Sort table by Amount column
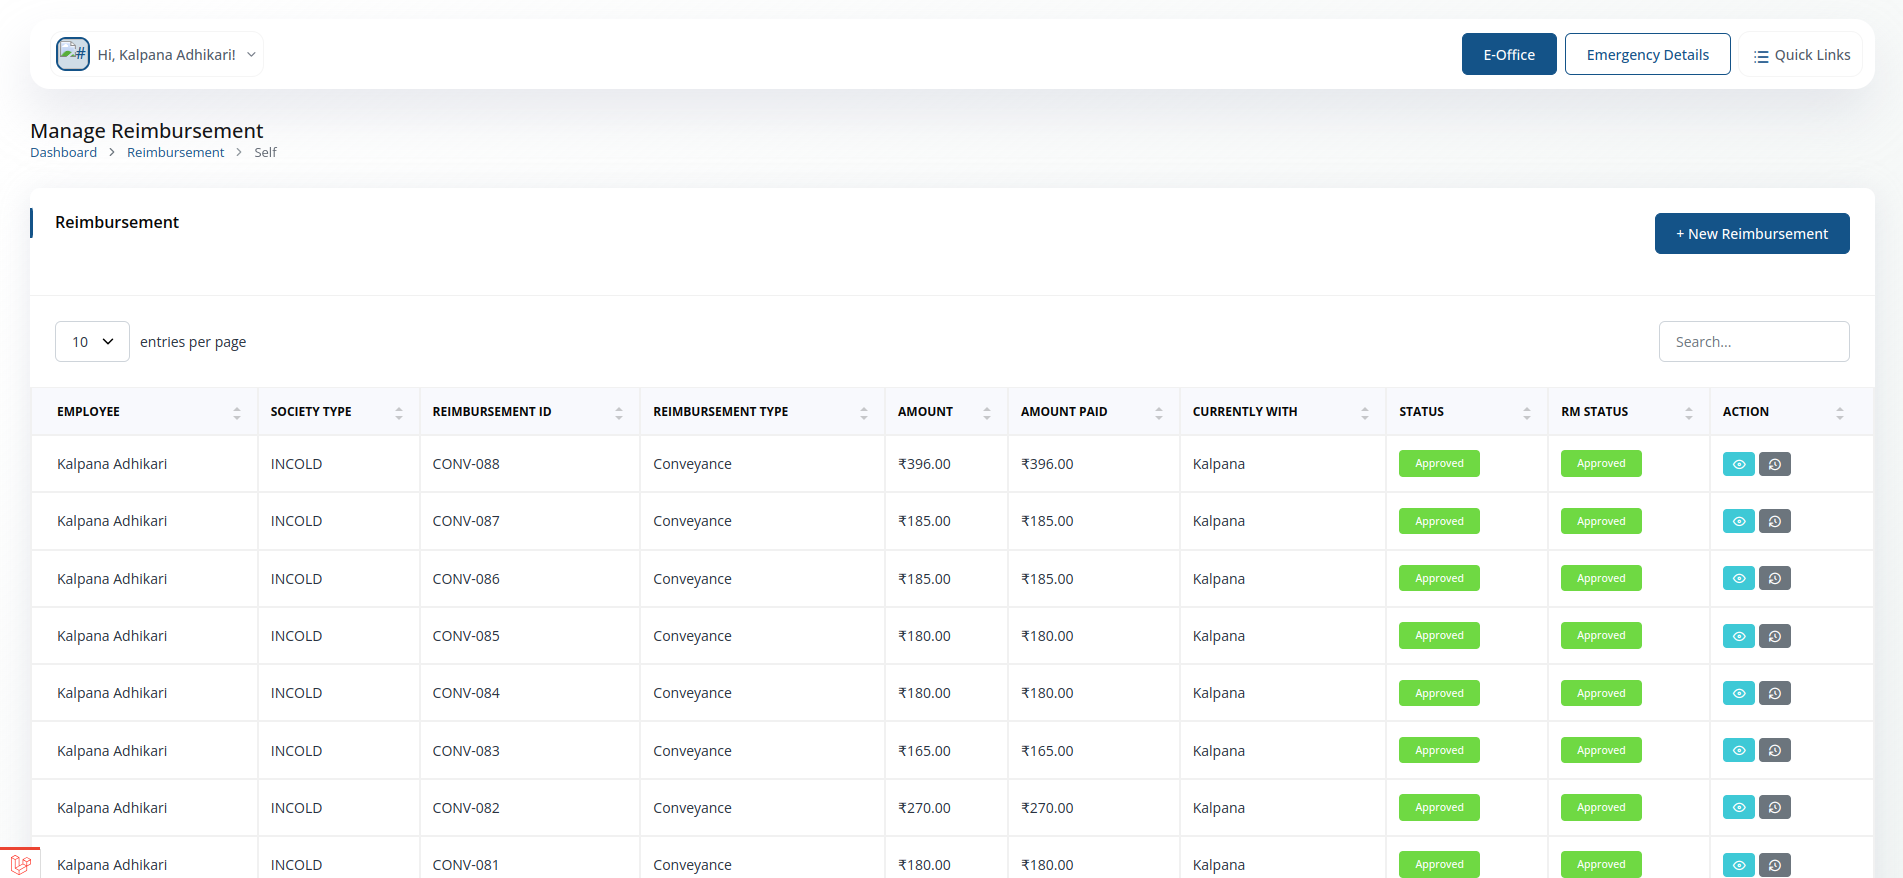The image size is (1903, 878). 946,412
